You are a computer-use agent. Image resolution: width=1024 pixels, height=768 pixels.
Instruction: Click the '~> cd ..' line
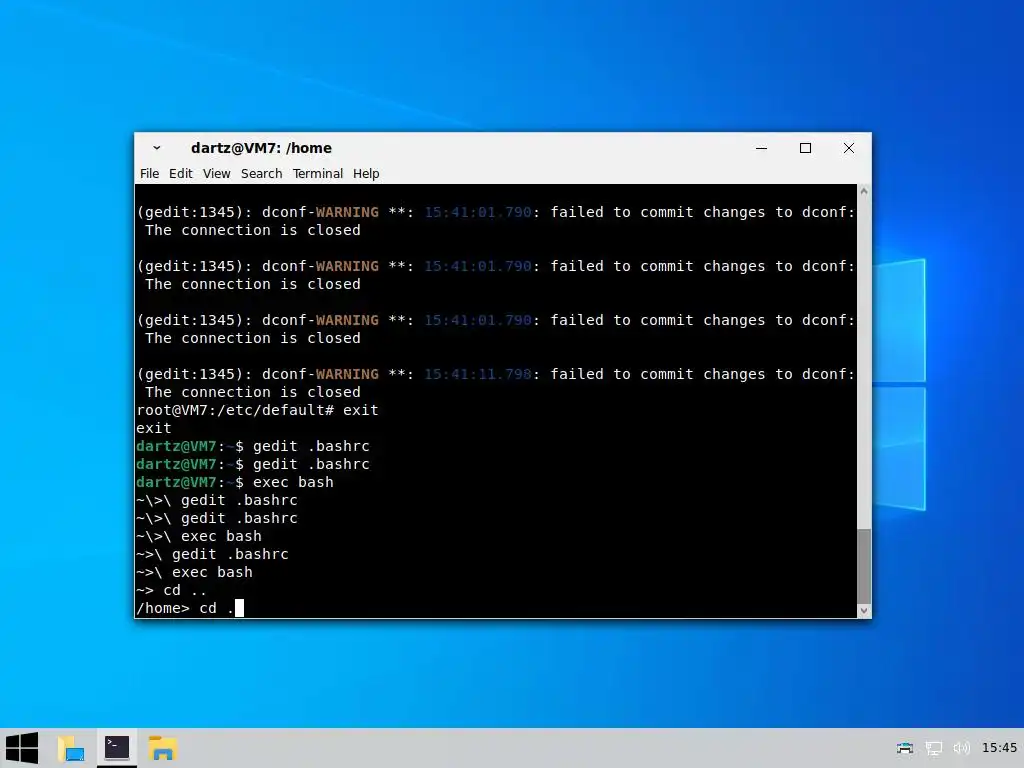[171, 590]
